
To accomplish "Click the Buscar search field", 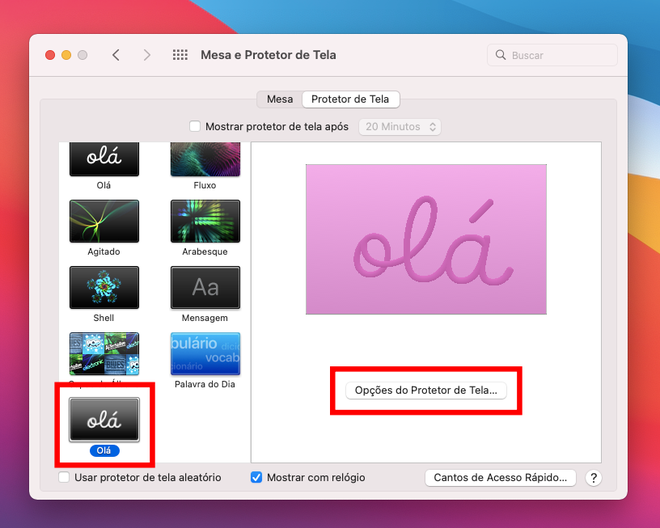I will (x=552, y=55).
